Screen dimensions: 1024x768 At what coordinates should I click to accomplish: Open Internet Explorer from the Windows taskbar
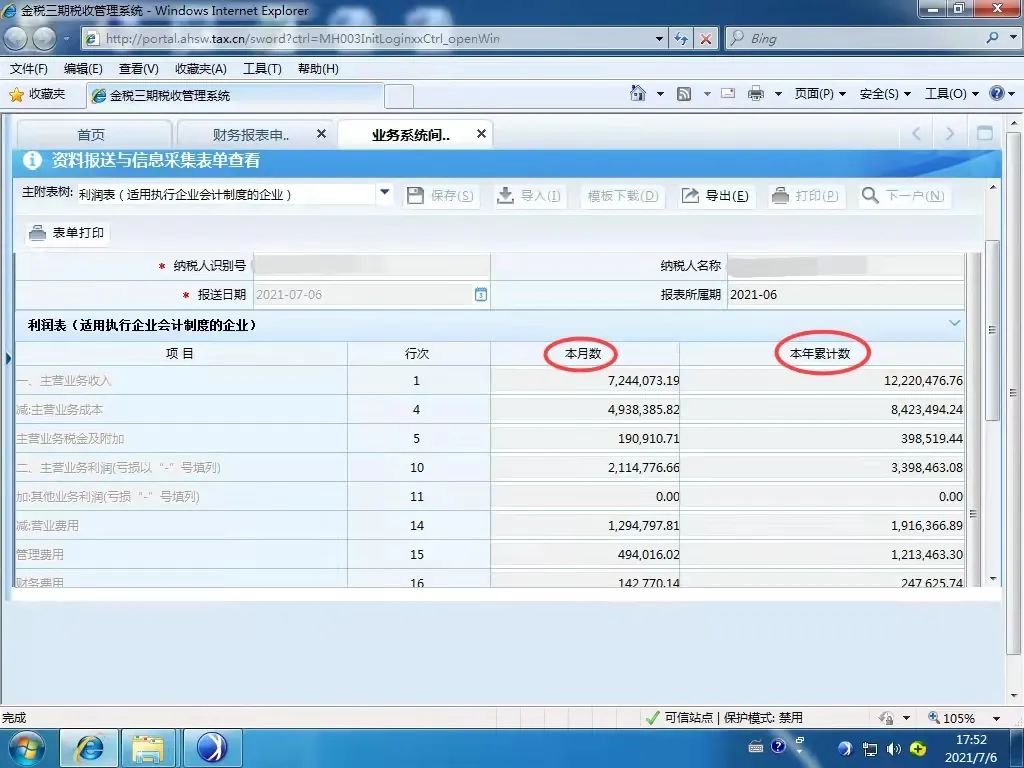click(89, 747)
